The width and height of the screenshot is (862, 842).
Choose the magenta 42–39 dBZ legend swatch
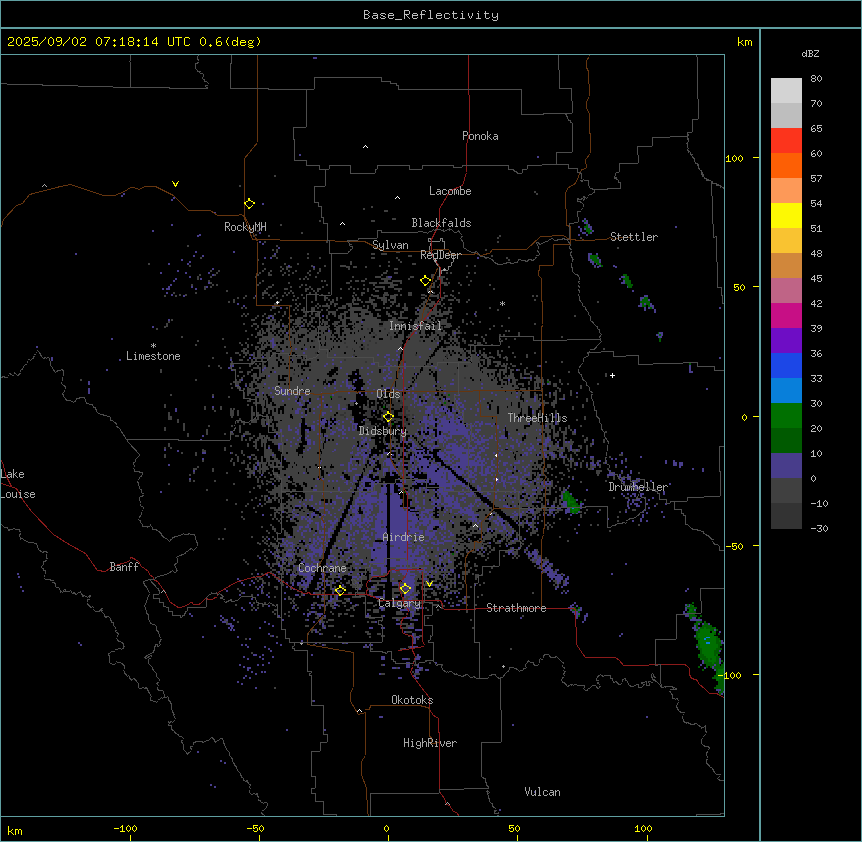click(x=786, y=315)
